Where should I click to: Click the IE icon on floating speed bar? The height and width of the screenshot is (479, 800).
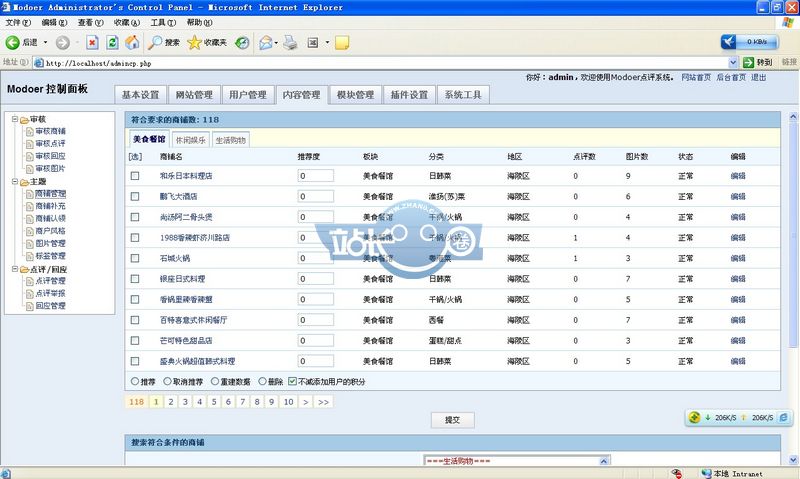(x=783, y=417)
